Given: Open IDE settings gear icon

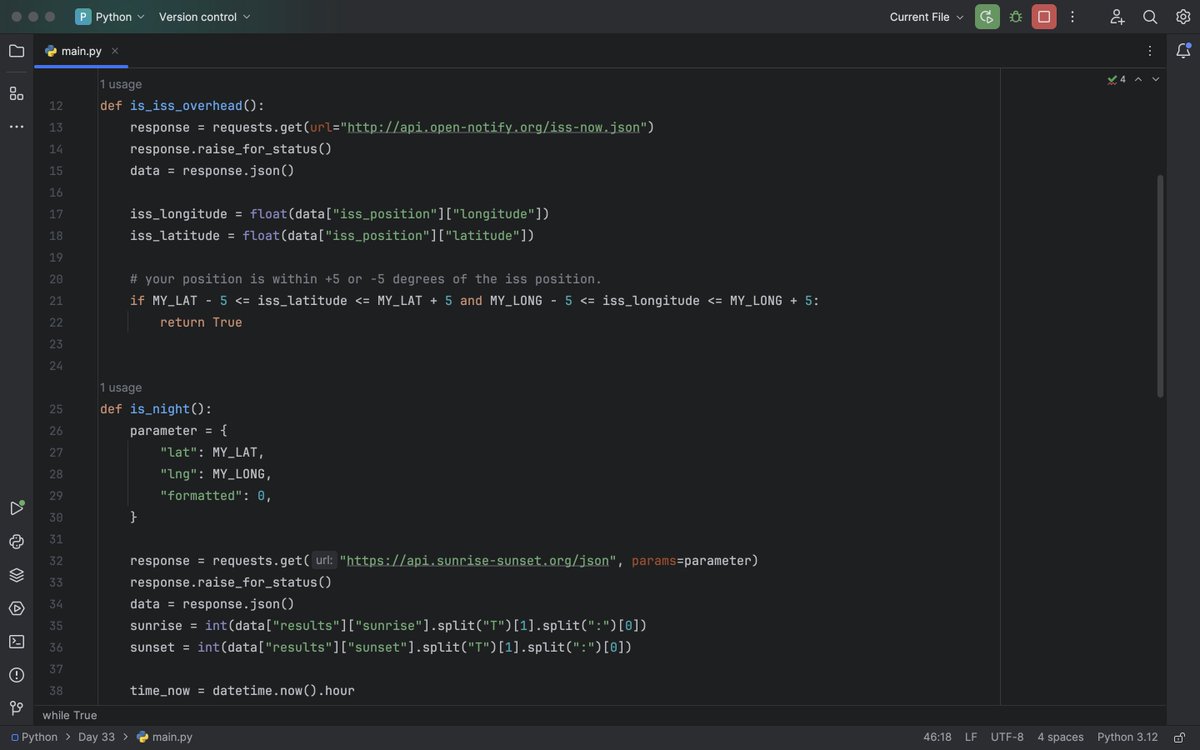Looking at the screenshot, I should point(1183,17).
